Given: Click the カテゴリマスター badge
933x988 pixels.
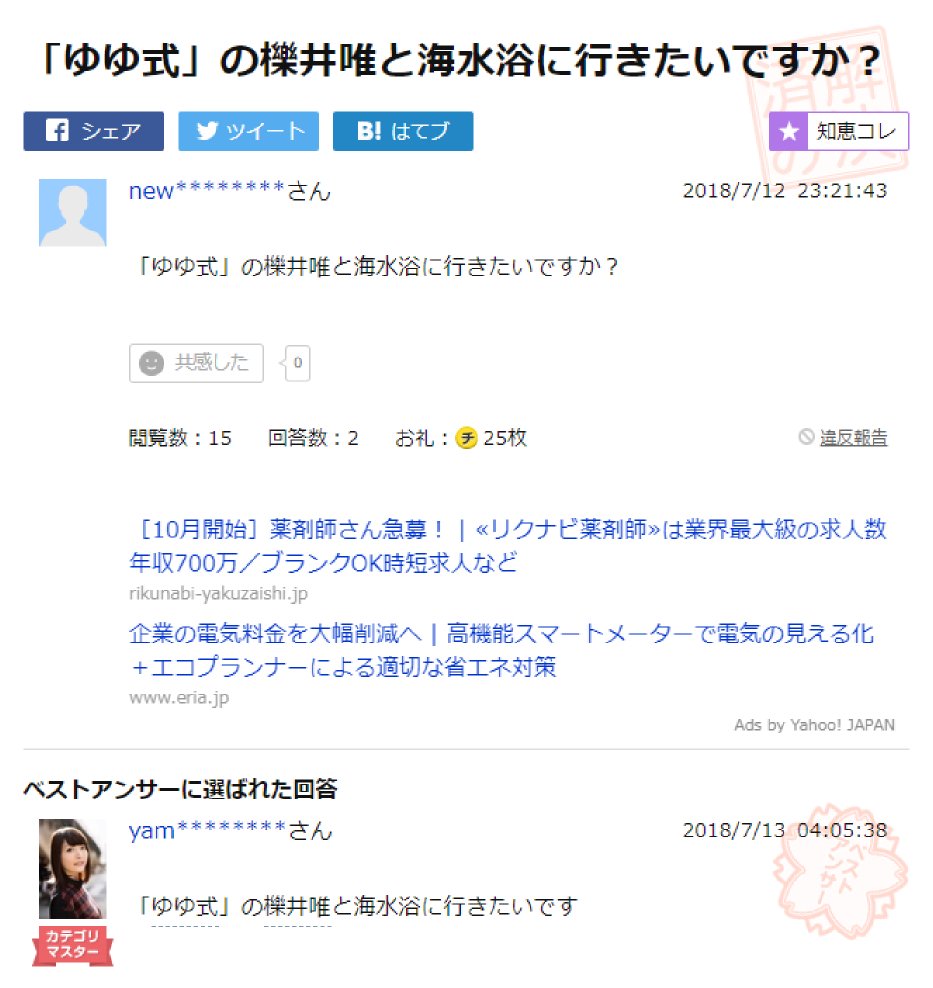Looking at the screenshot, I should [72, 945].
